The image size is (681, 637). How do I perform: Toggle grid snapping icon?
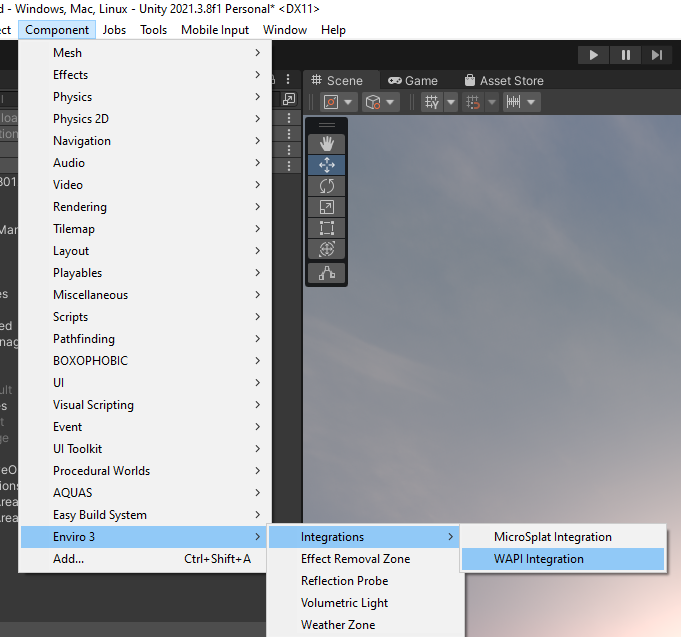click(x=473, y=102)
